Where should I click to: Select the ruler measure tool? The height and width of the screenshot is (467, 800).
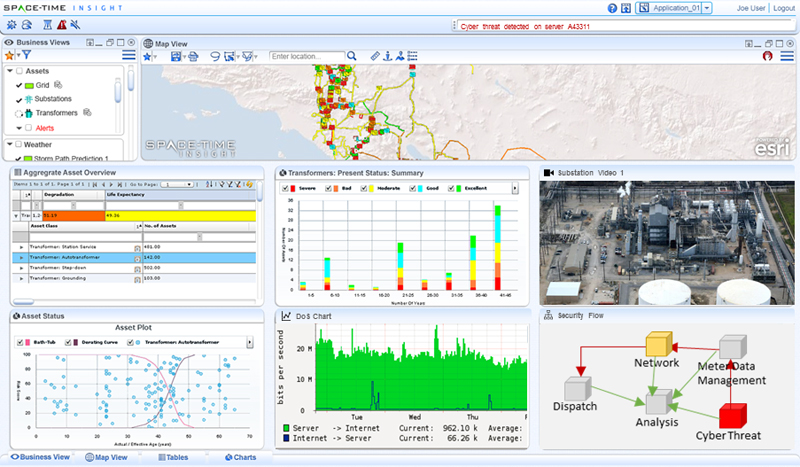click(x=375, y=56)
